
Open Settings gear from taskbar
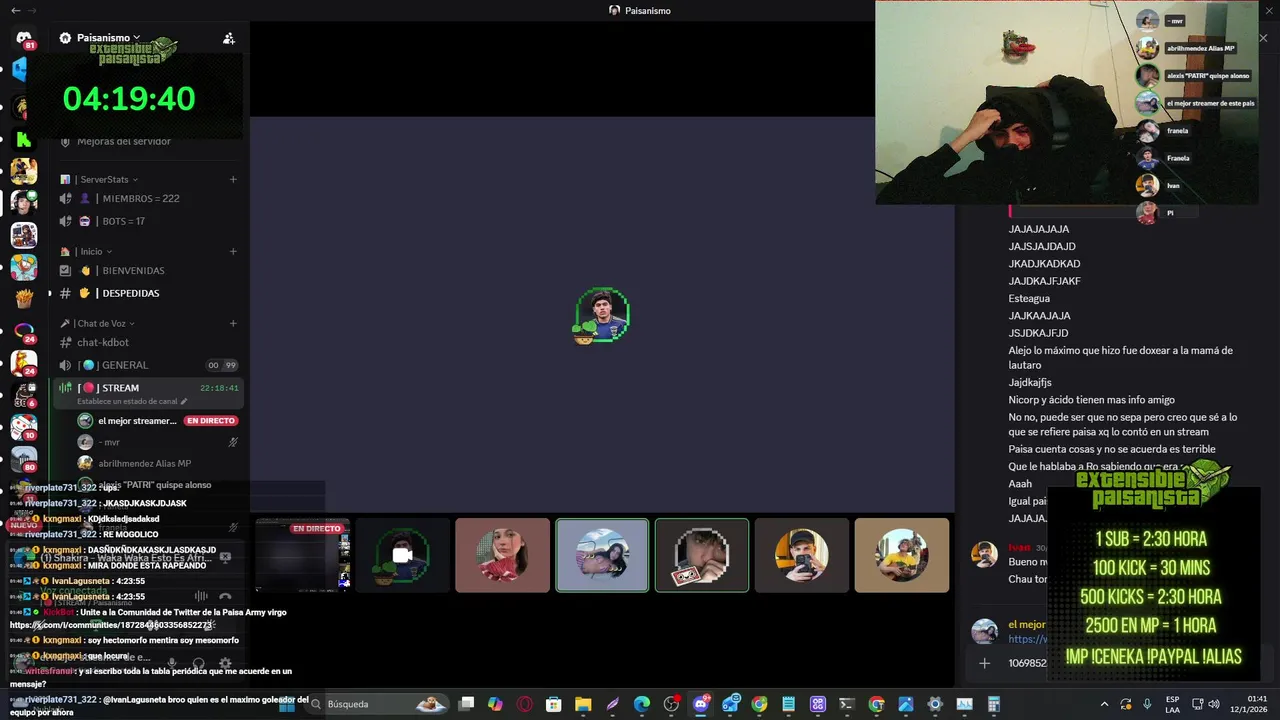(x=935, y=704)
